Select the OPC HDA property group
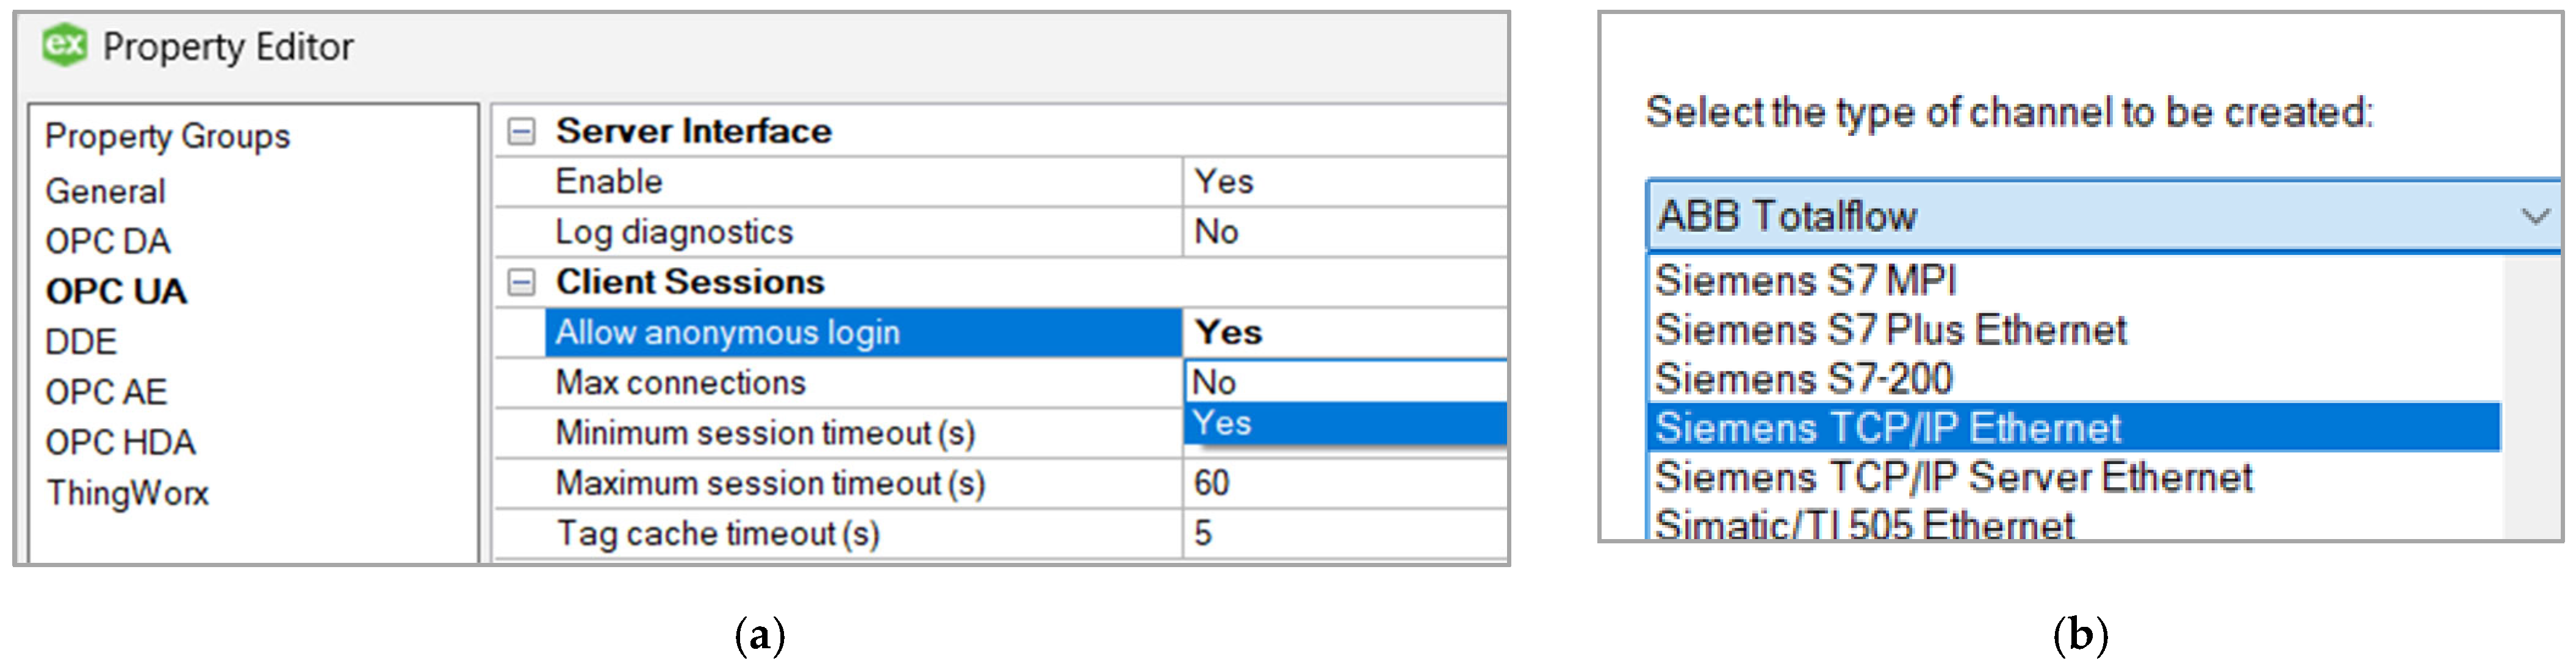The width and height of the screenshot is (2576, 672). (x=120, y=442)
